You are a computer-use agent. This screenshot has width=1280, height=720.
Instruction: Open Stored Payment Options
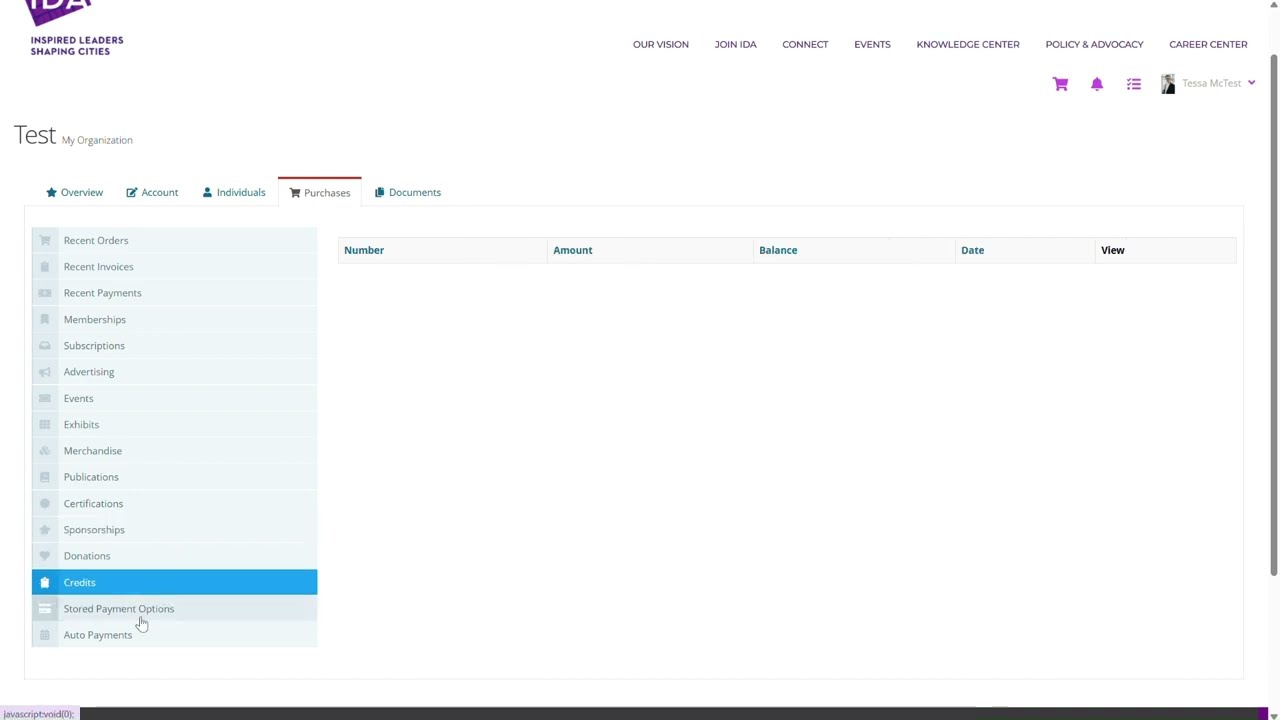pos(174,609)
